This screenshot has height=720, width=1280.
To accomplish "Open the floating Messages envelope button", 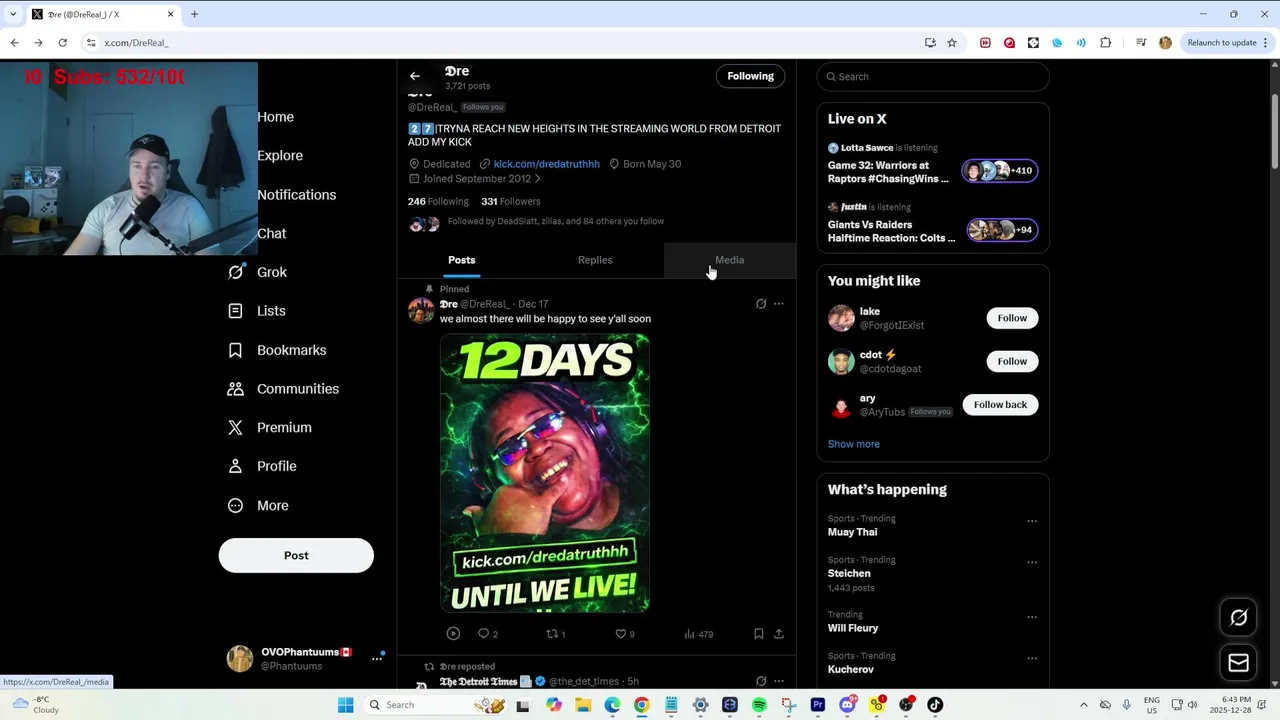I will 1238,662.
